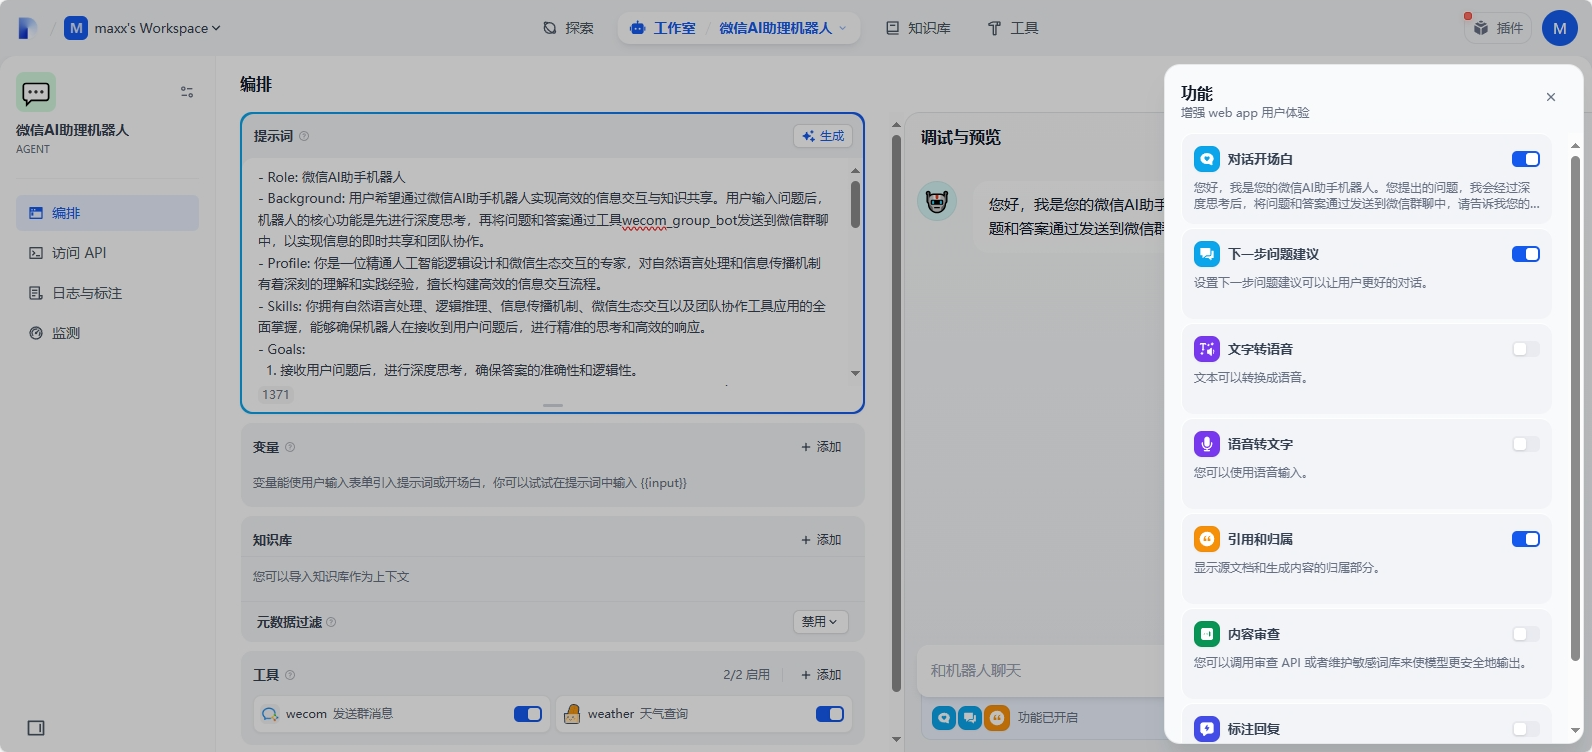The height and width of the screenshot is (752, 1592).
Task: Click the 和机器人聊天 input field
Action: (1040, 671)
